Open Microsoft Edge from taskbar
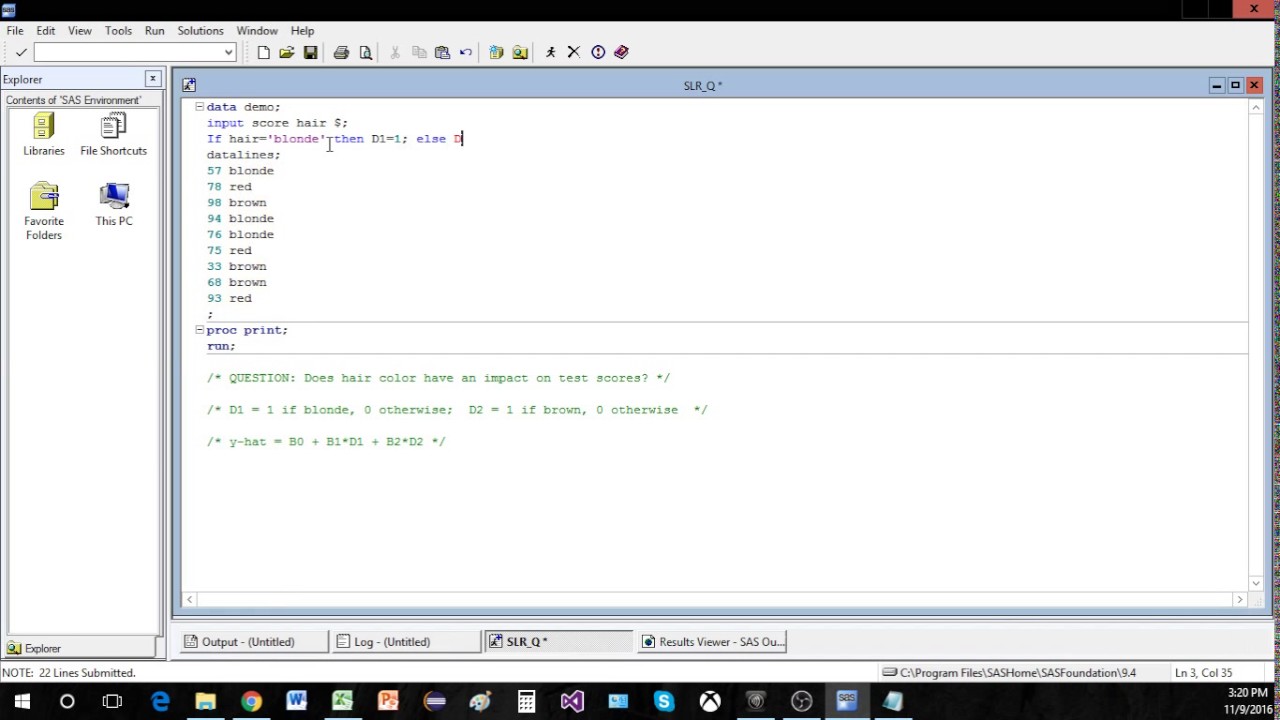1280x720 pixels. point(159,702)
